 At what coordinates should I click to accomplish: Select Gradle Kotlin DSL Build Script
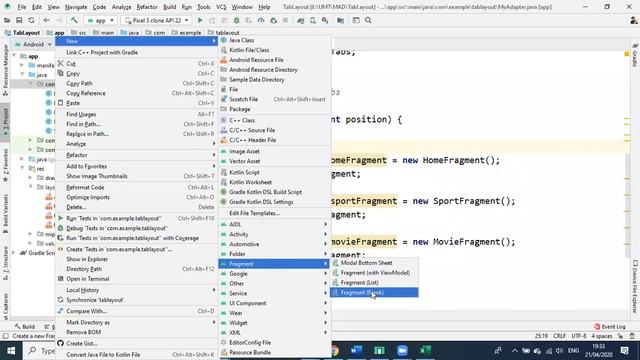(x=275, y=192)
